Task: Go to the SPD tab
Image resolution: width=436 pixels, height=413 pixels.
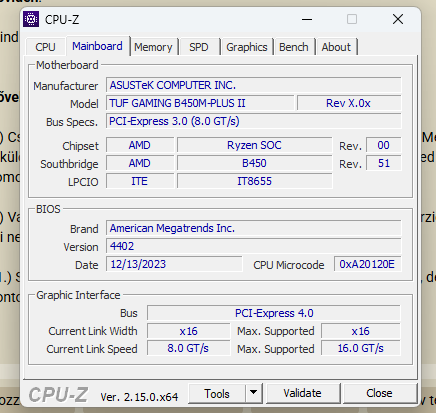Action: [199, 47]
